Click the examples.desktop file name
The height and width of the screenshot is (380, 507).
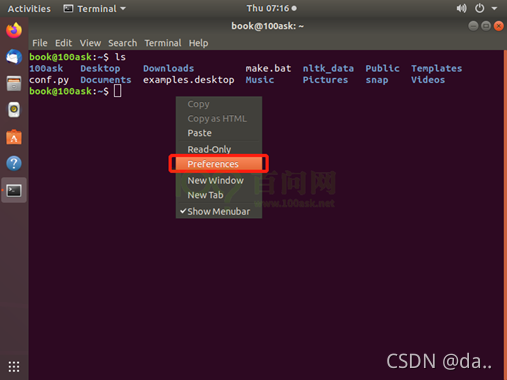click(x=189, y=80)
